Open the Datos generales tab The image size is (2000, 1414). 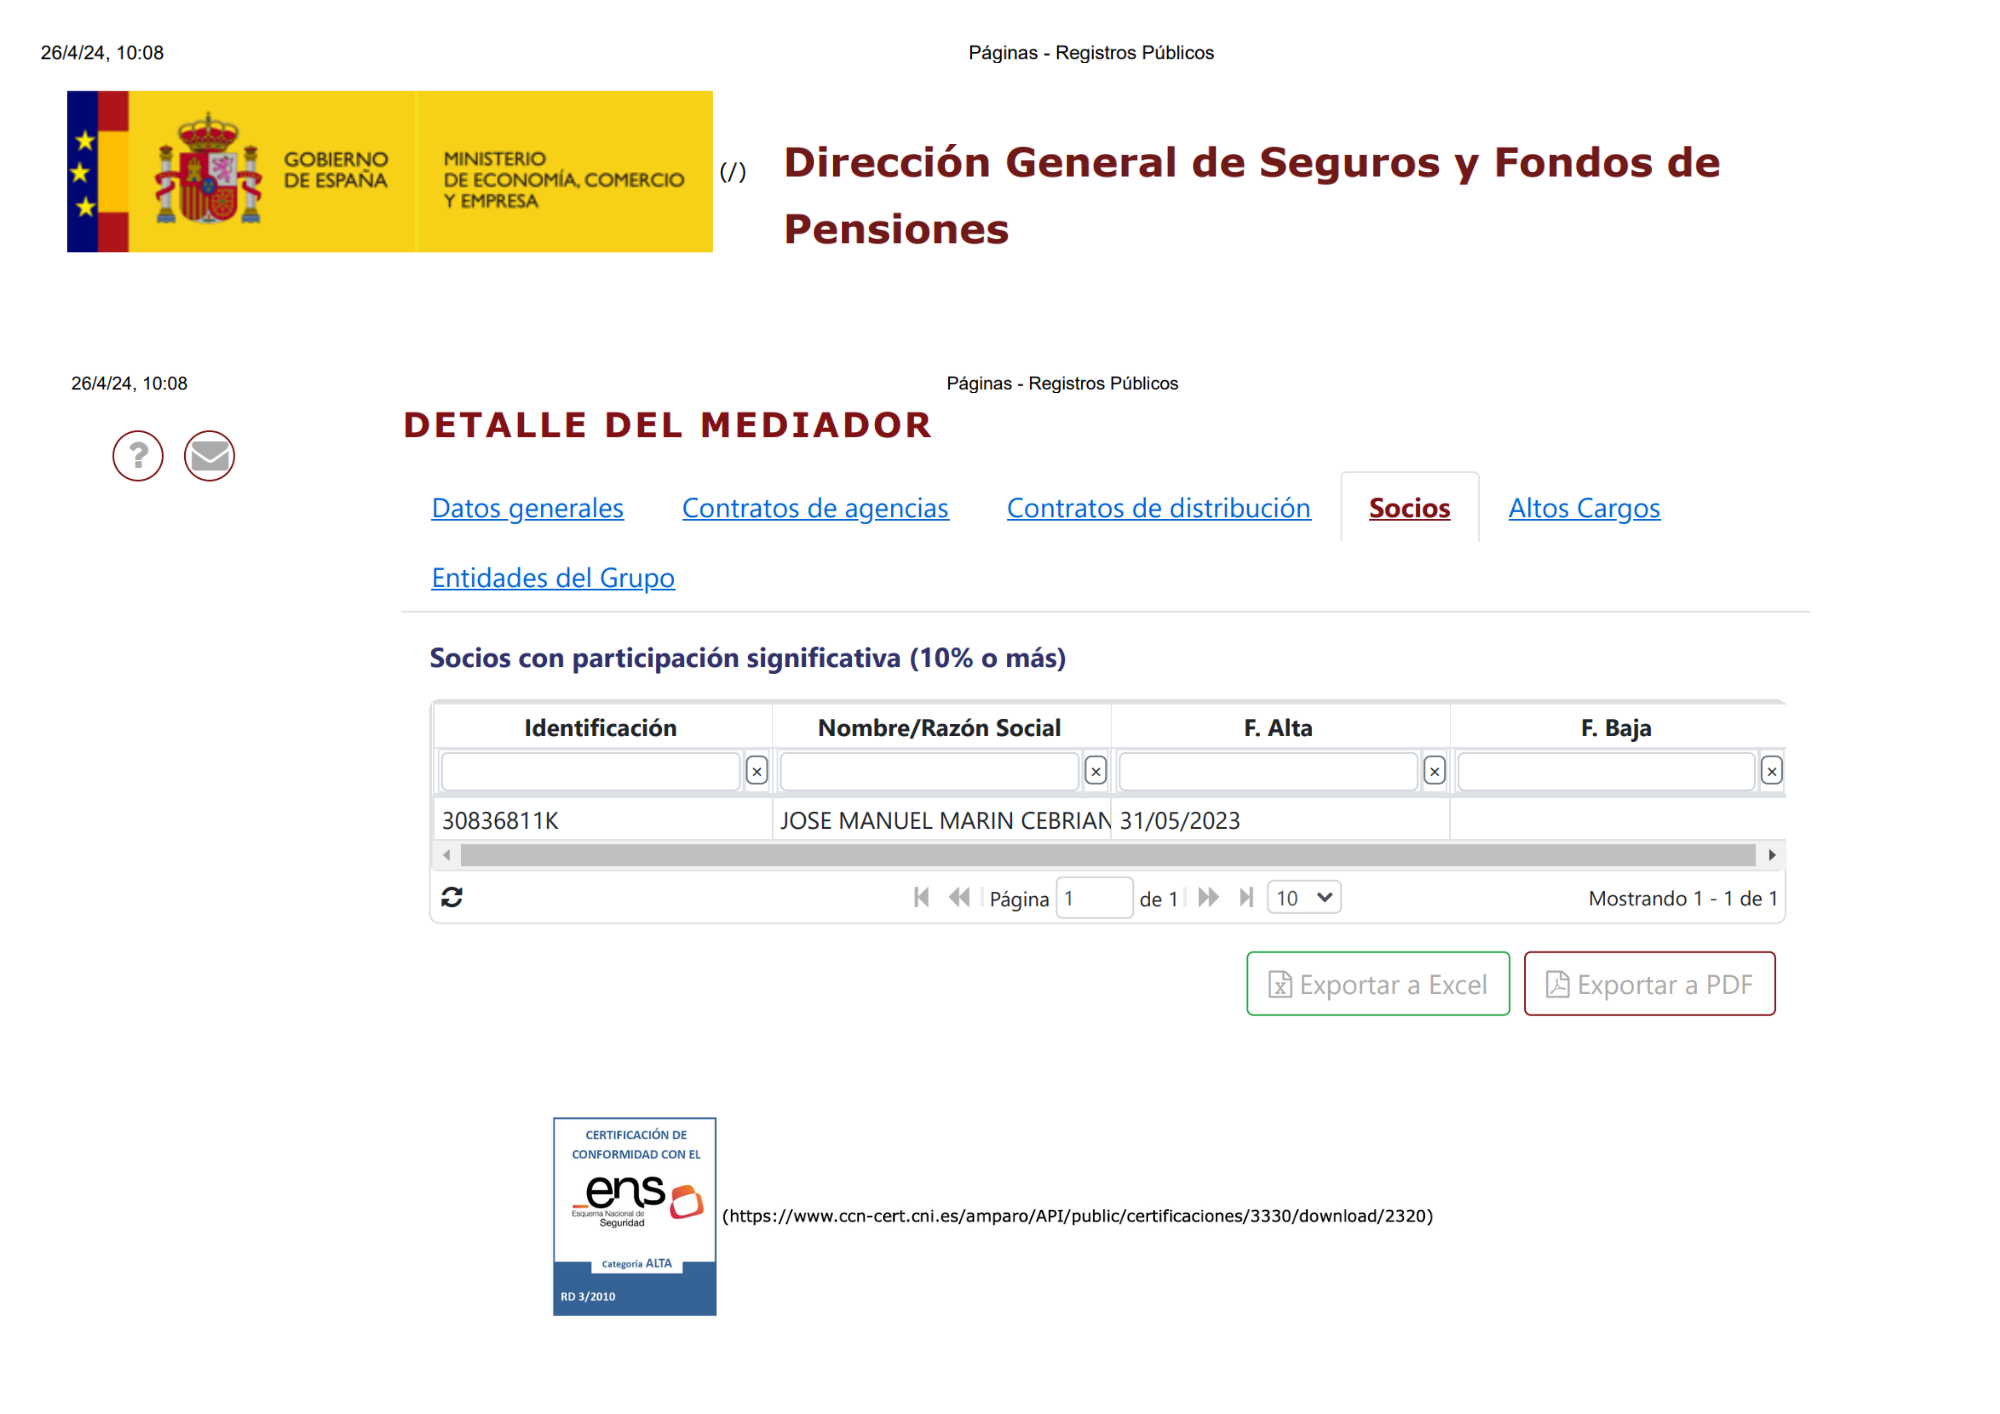(x=527, y=508)
